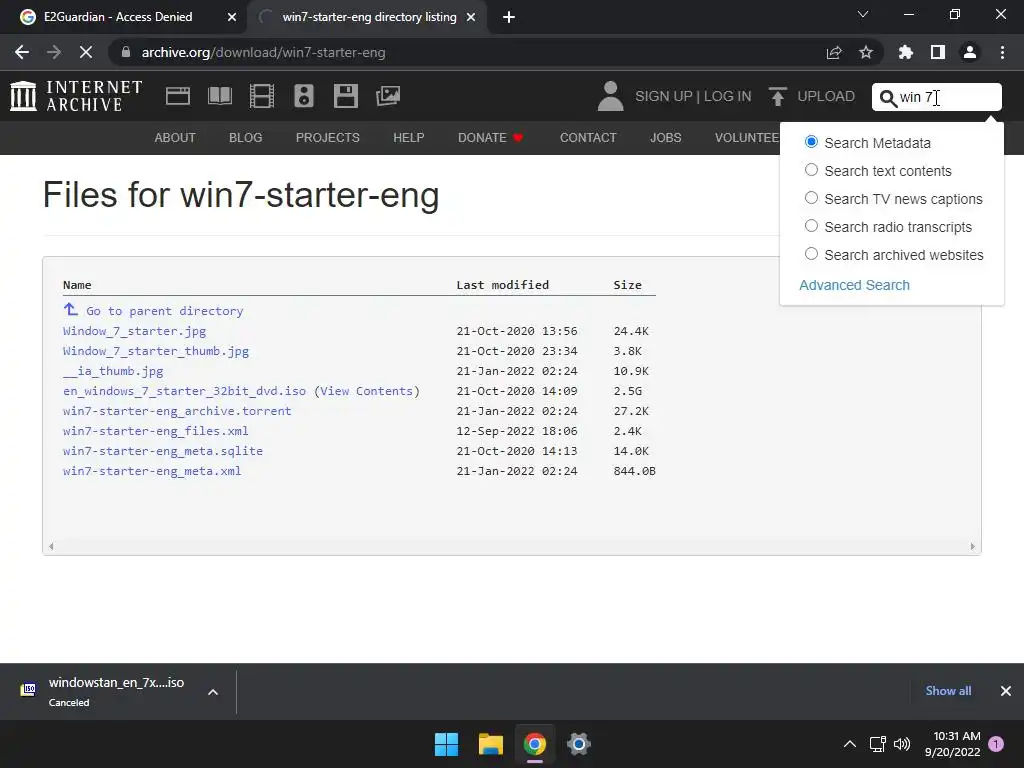Open the Chrome tab search dropdown
Image resolution: width=1024 pixels, height=768 pixels.
click(x=863, y=14)
